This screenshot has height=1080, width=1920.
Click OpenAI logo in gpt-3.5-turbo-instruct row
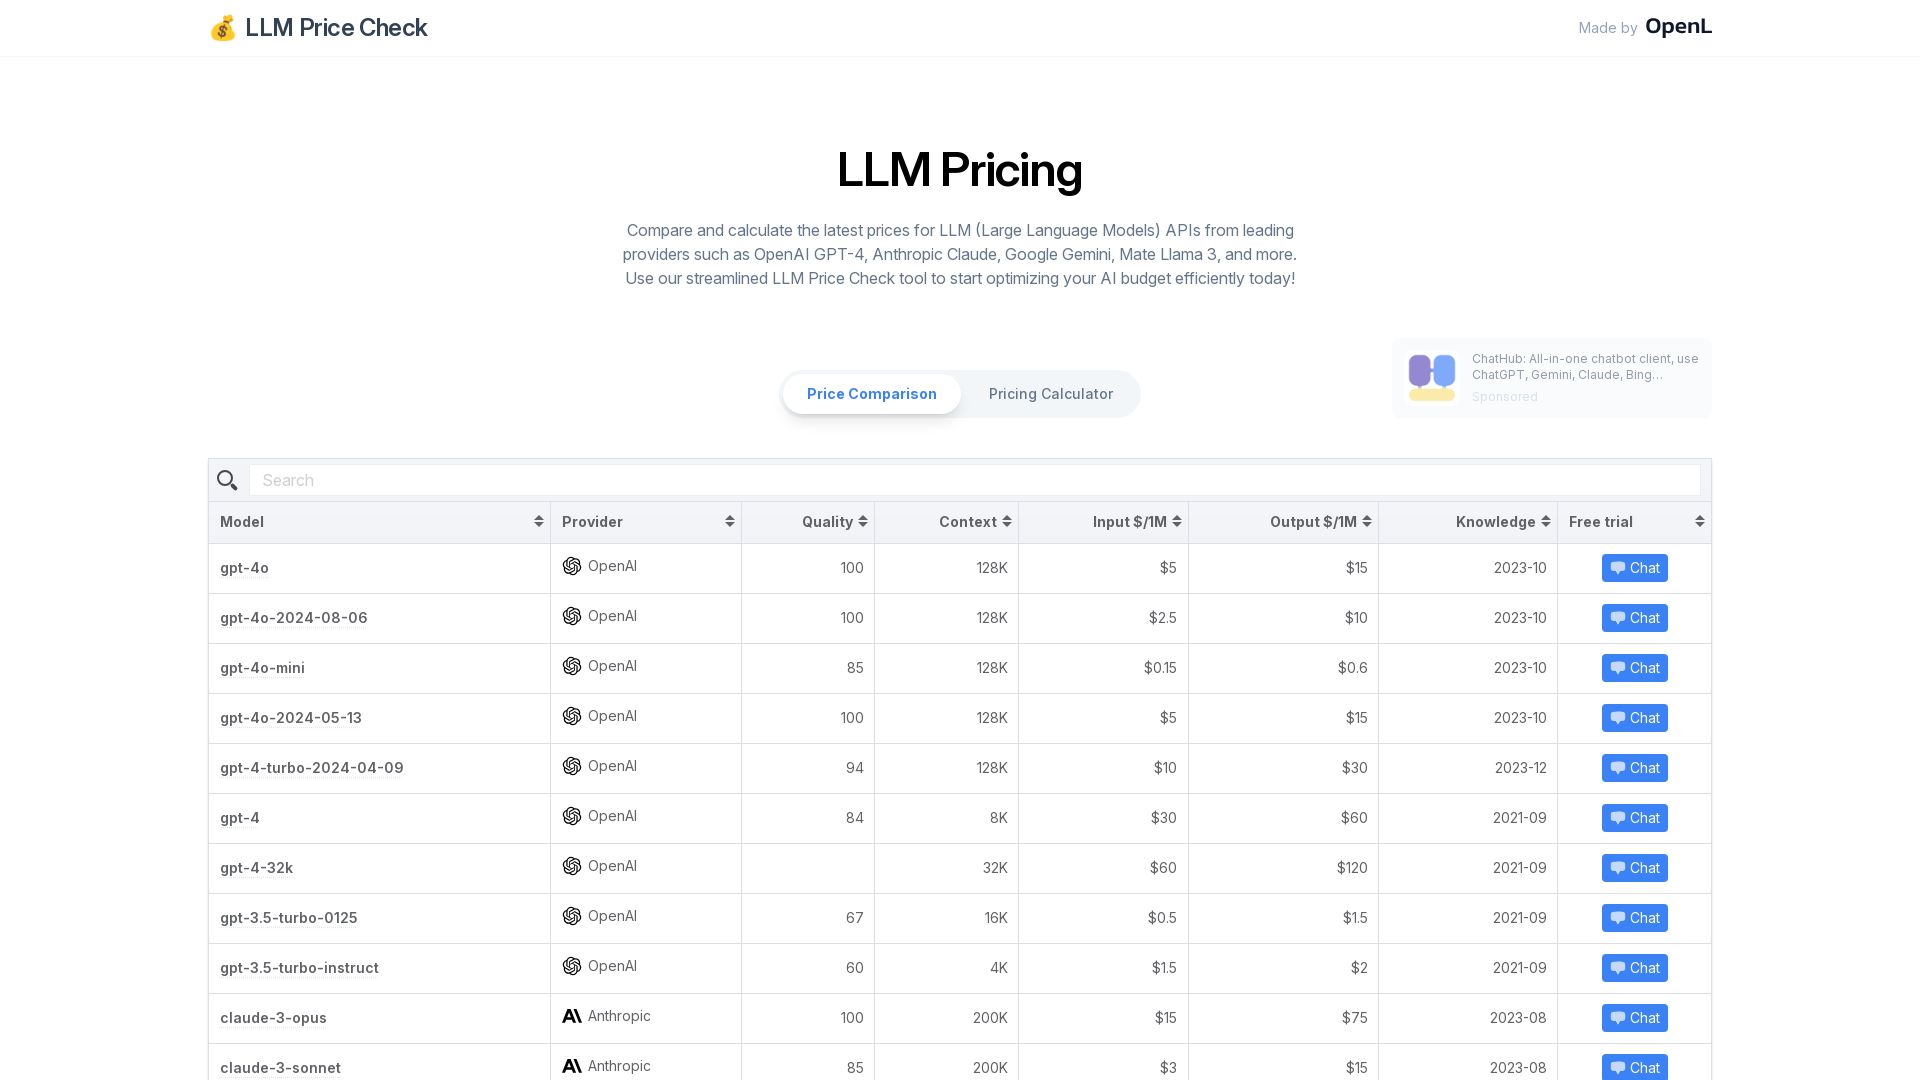pyautogui.click(x=572, y=966)
